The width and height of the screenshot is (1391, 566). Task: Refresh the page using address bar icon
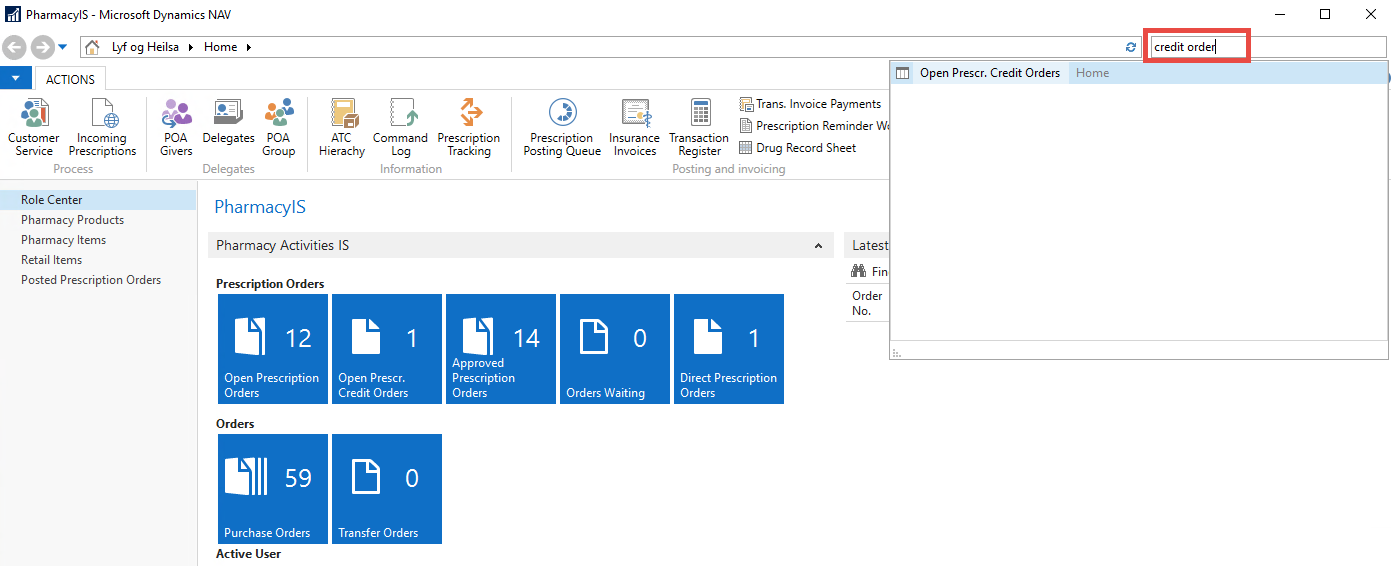point(1131,47)
